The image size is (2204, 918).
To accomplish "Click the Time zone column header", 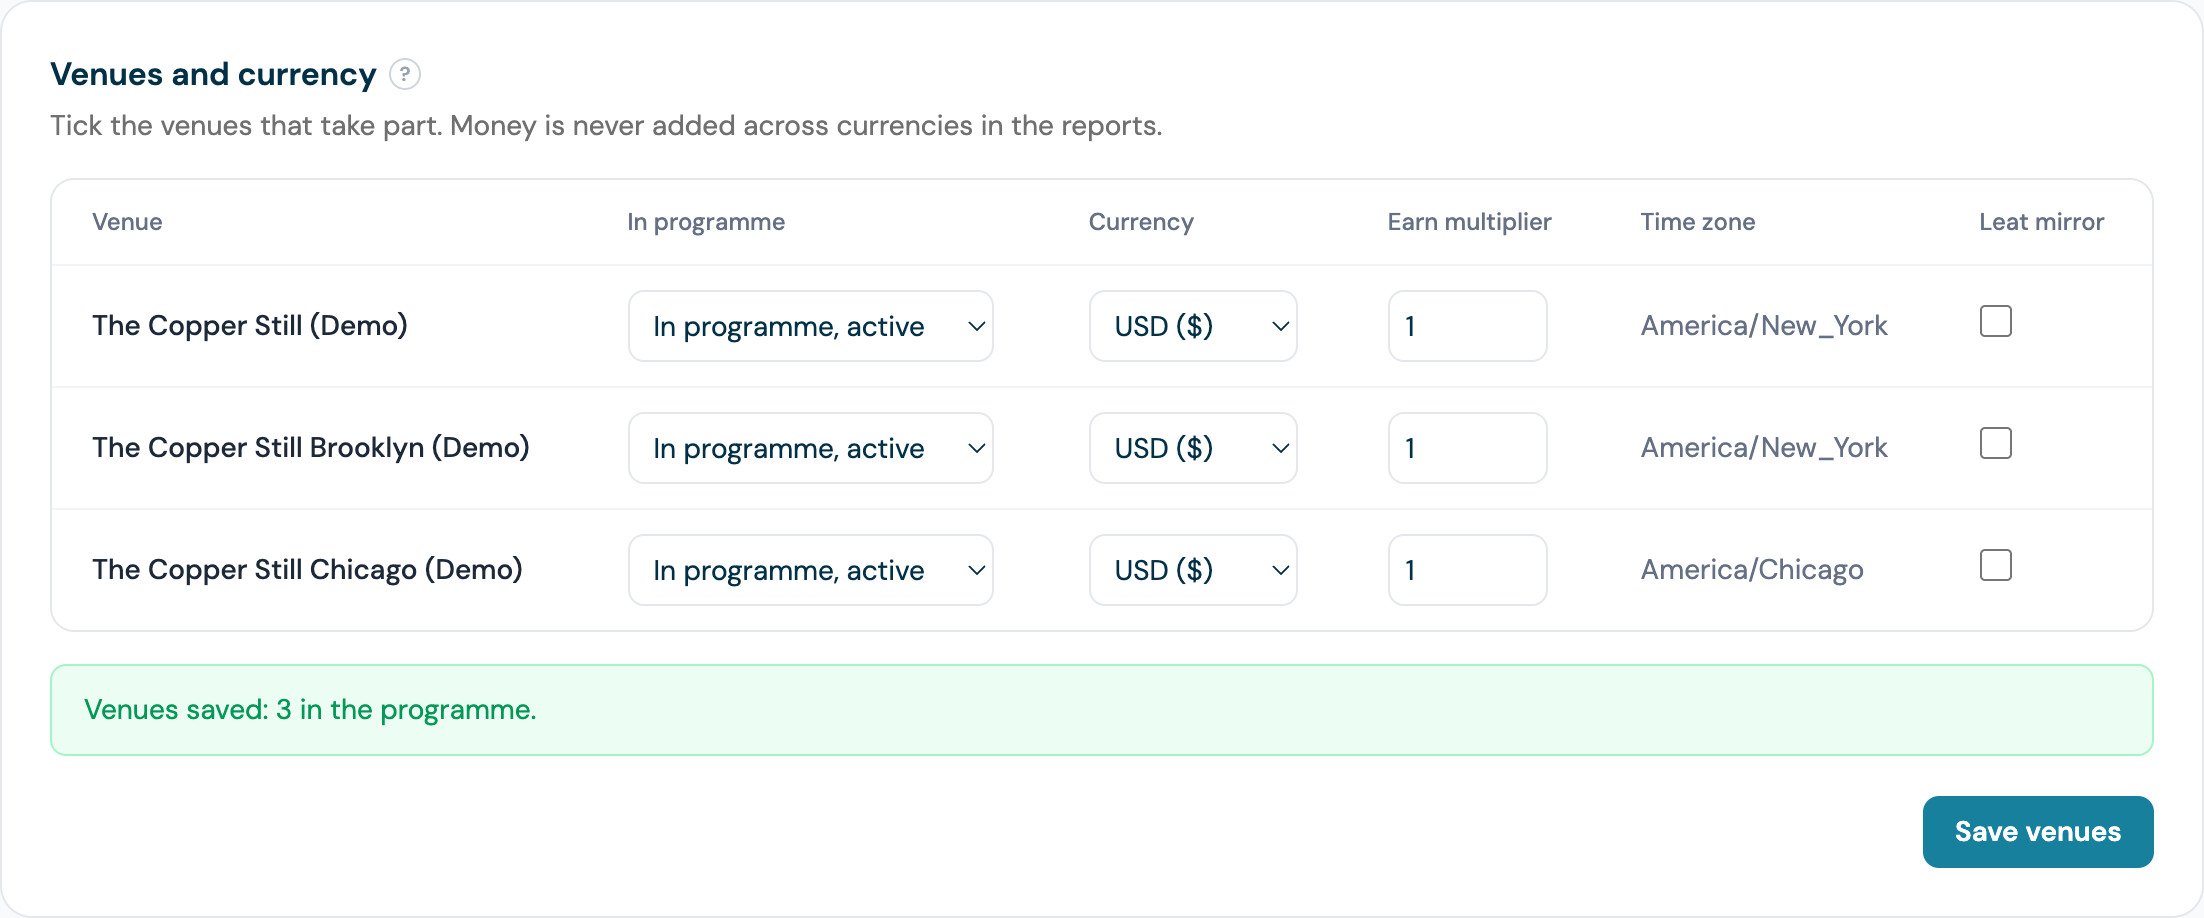I will 1697,222.
